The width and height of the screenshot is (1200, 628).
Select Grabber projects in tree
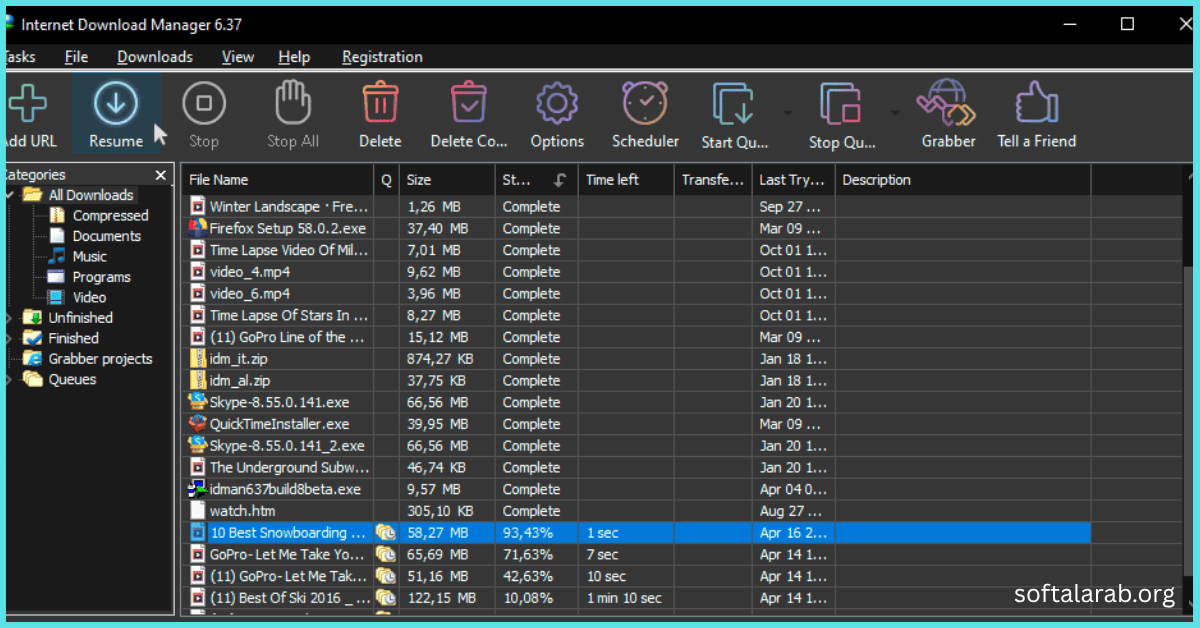(x=100, y=358)
